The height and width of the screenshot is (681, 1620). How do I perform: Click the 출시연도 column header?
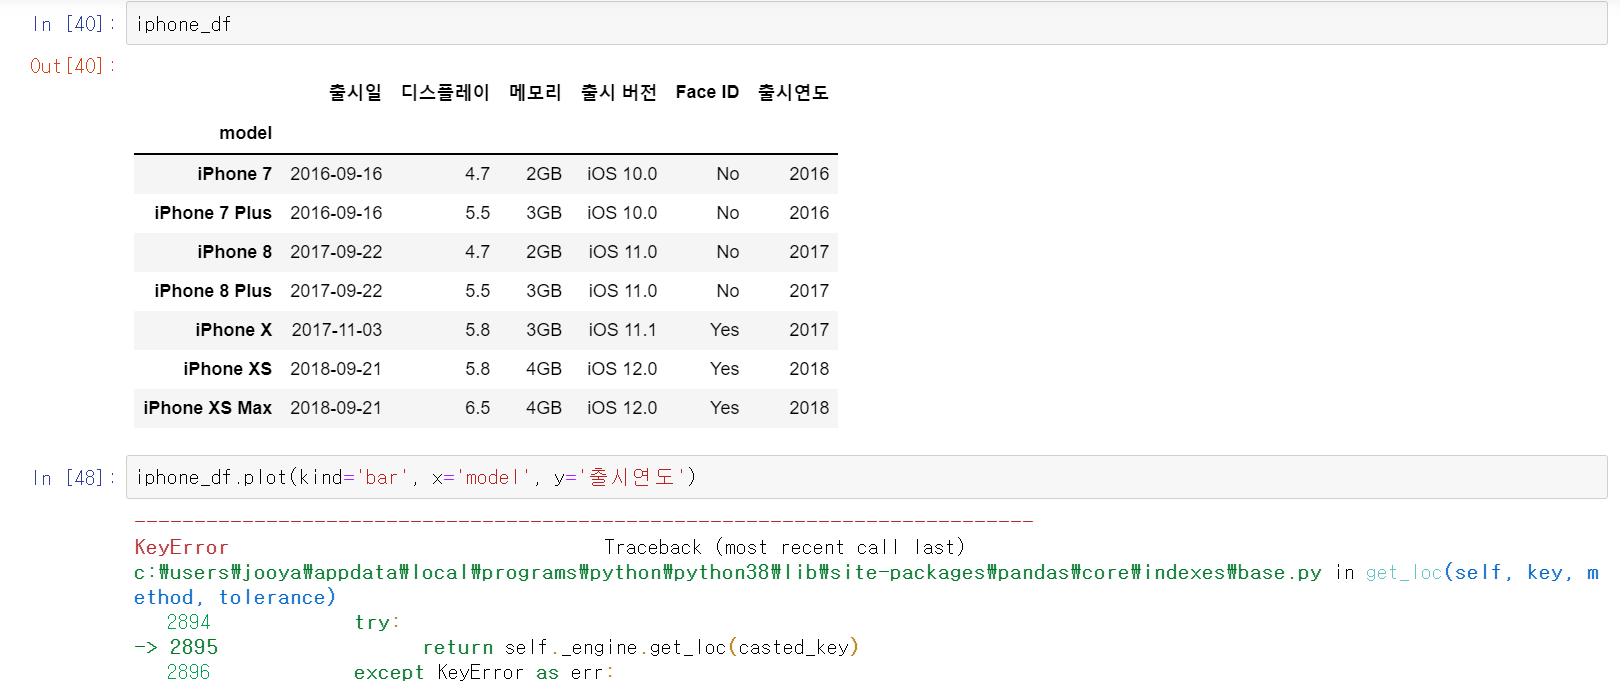(x=793, y=92)
